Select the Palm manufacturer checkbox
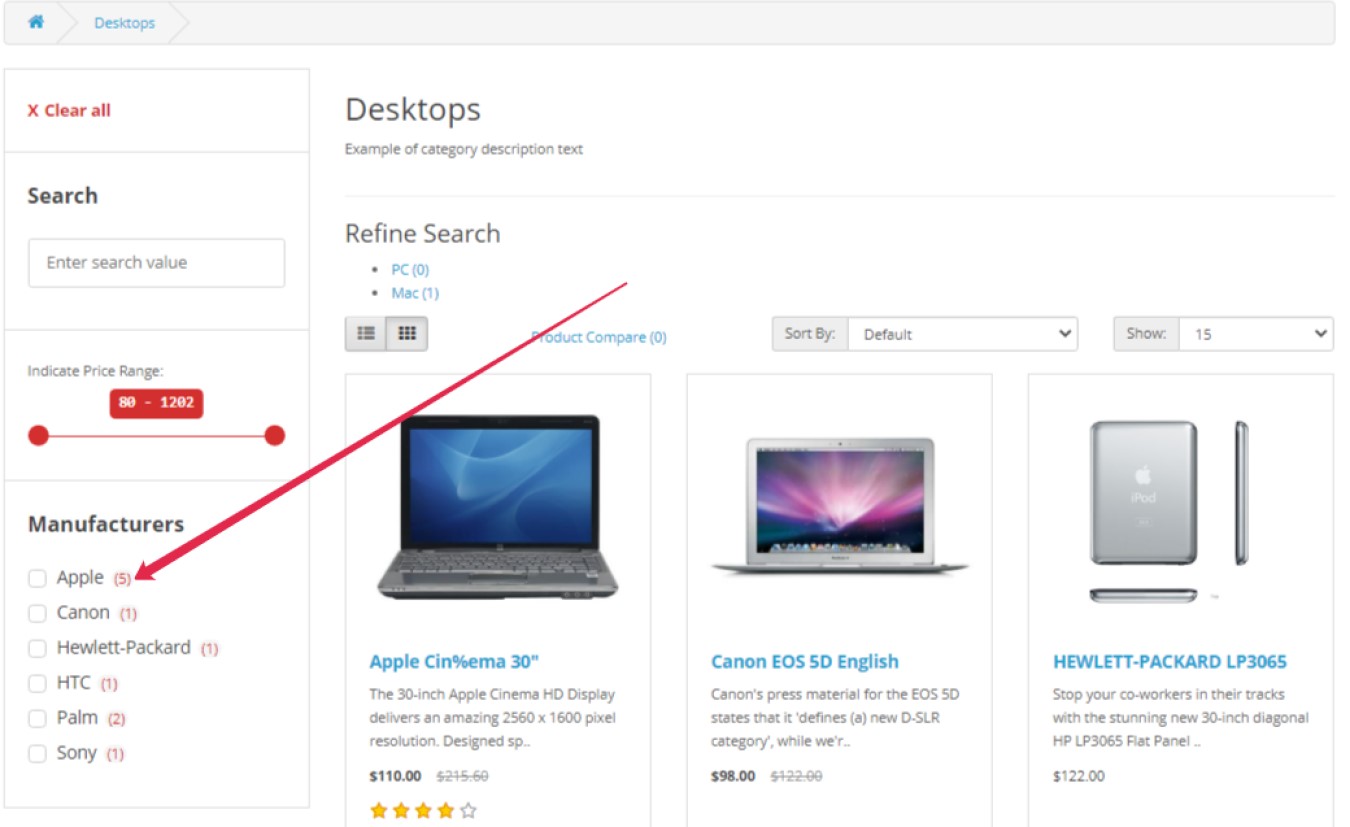Viewport: 1350px width, 827px height. (x=37, y=718)
